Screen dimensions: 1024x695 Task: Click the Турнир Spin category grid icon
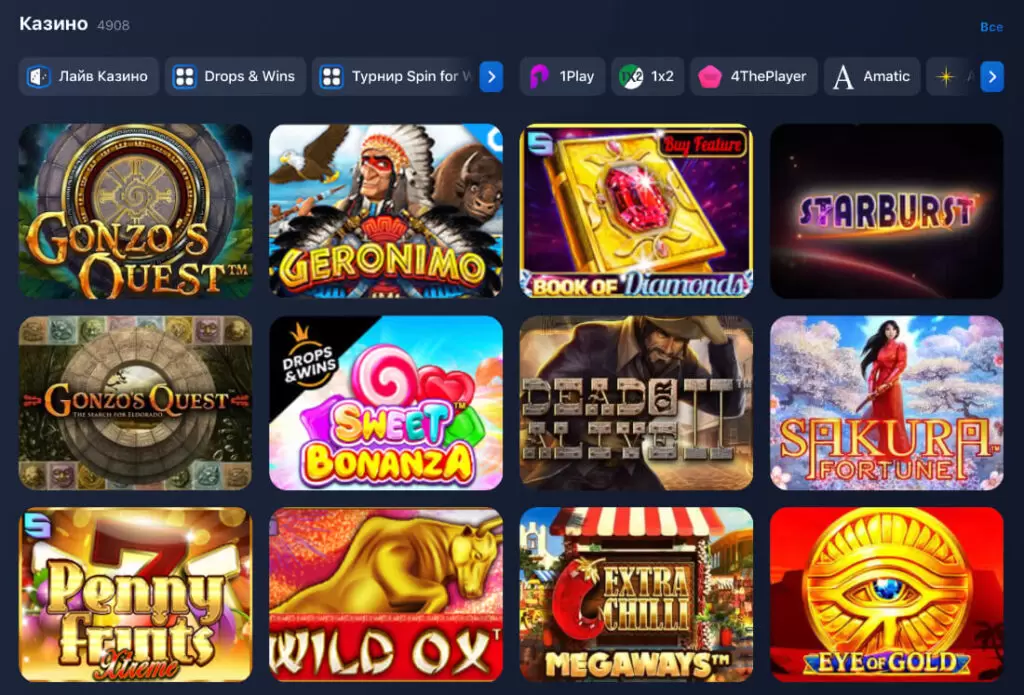tap(332, 76)
